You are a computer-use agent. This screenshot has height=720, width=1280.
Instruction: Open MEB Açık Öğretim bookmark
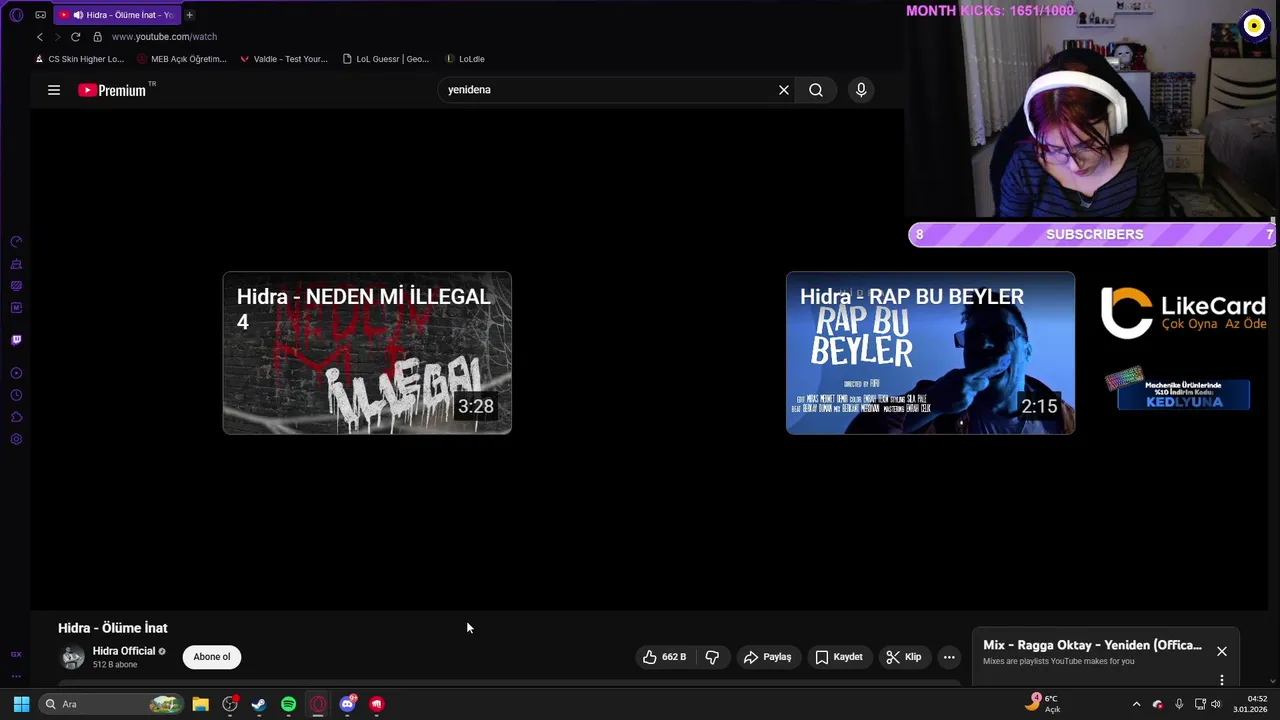click(x=182, y=59)
